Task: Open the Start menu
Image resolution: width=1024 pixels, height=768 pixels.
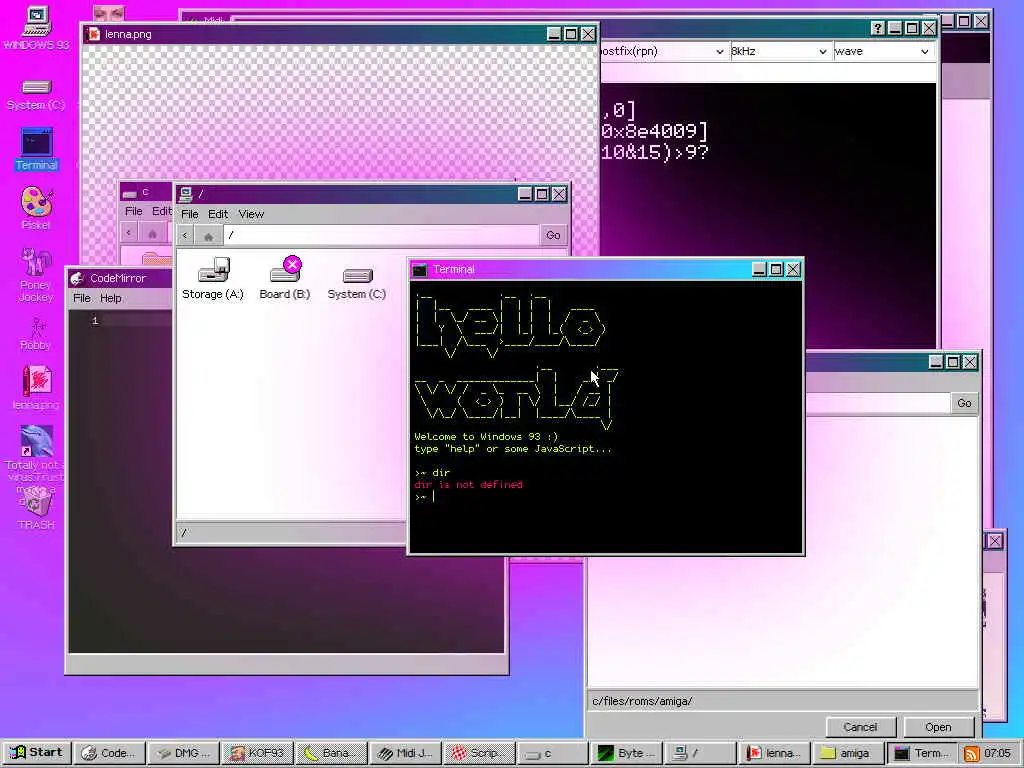Action: tap(37, 753)
